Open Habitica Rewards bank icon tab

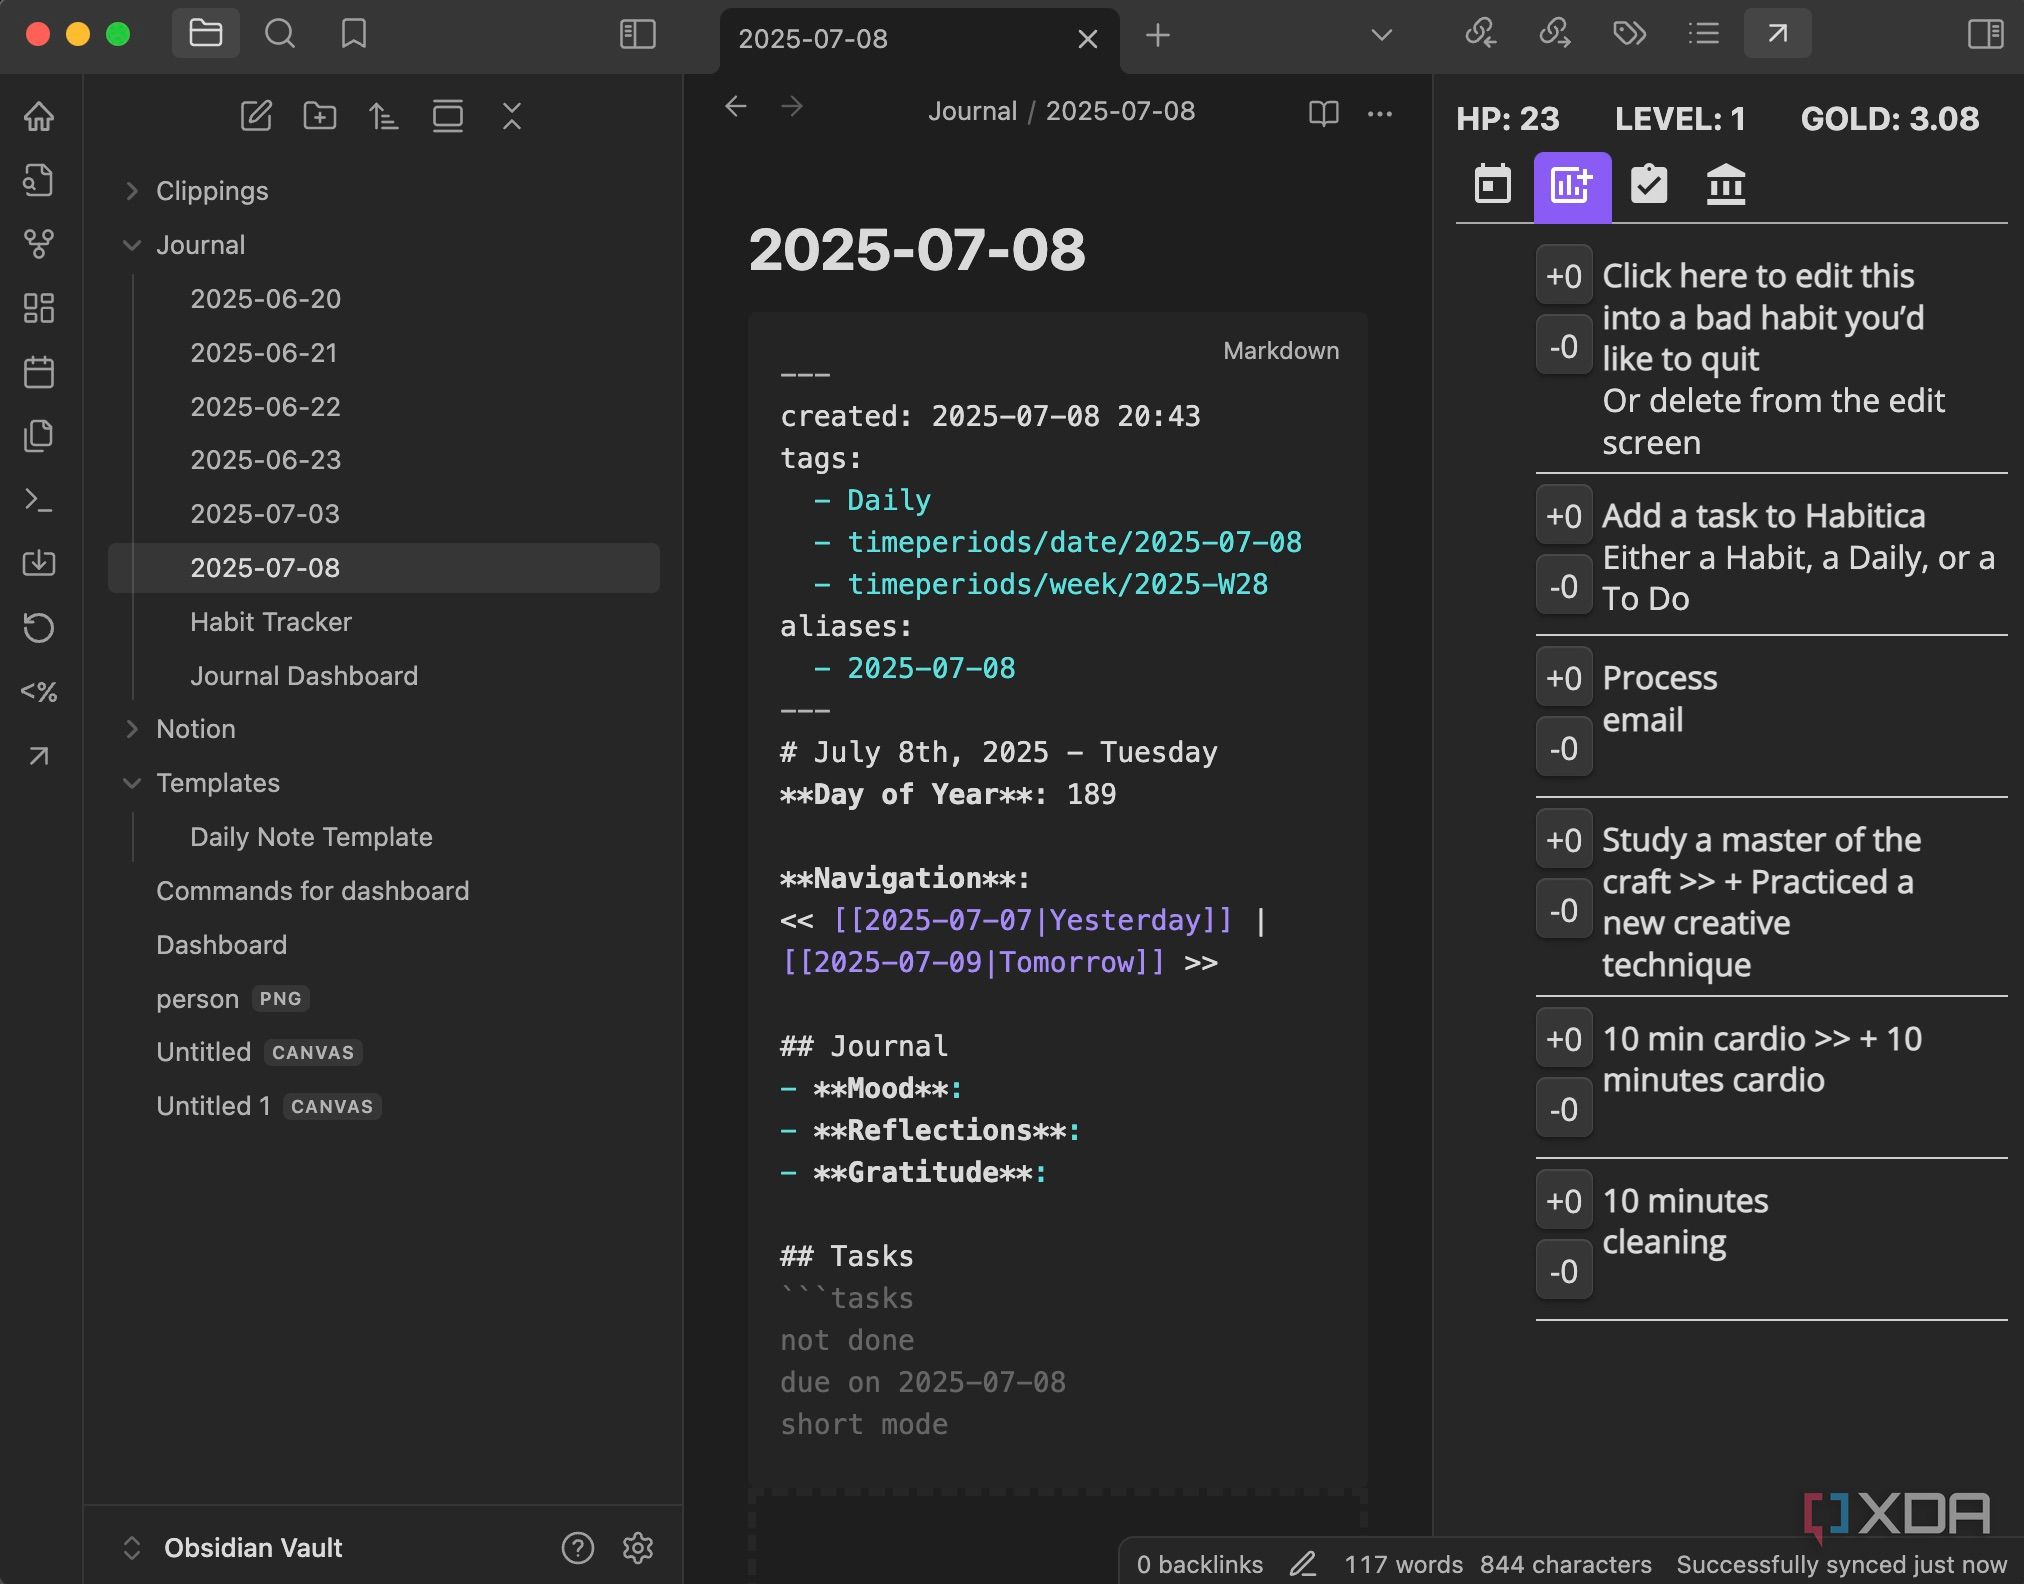pyautogui.click(x=1726, y=185)
